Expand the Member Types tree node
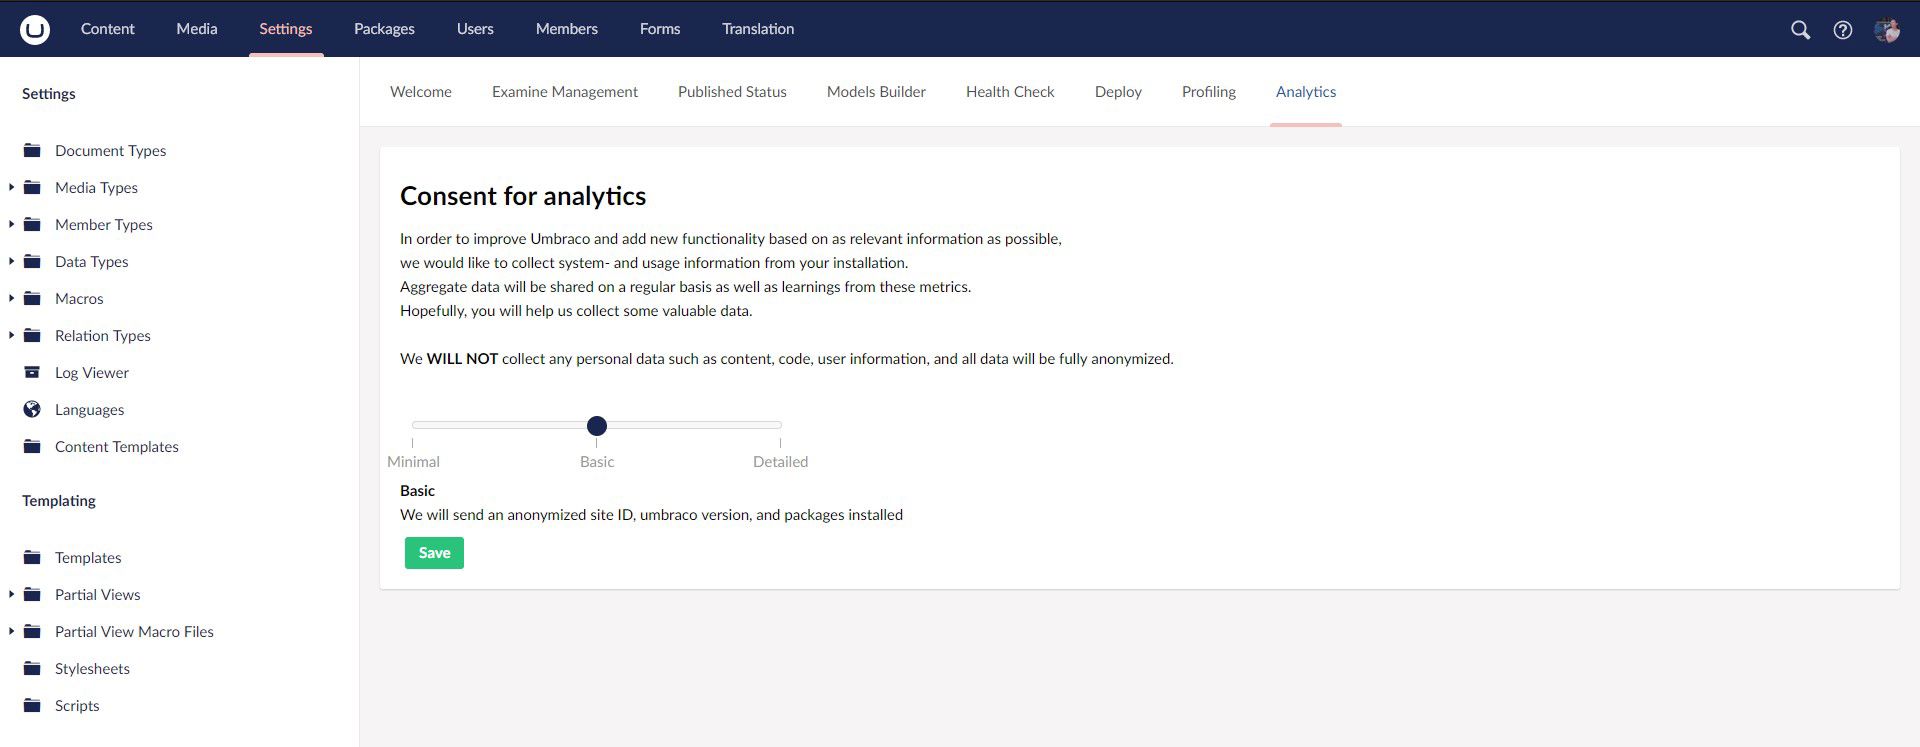The height and width of the screenshot is (747, 1920). [x=11, y=224]
